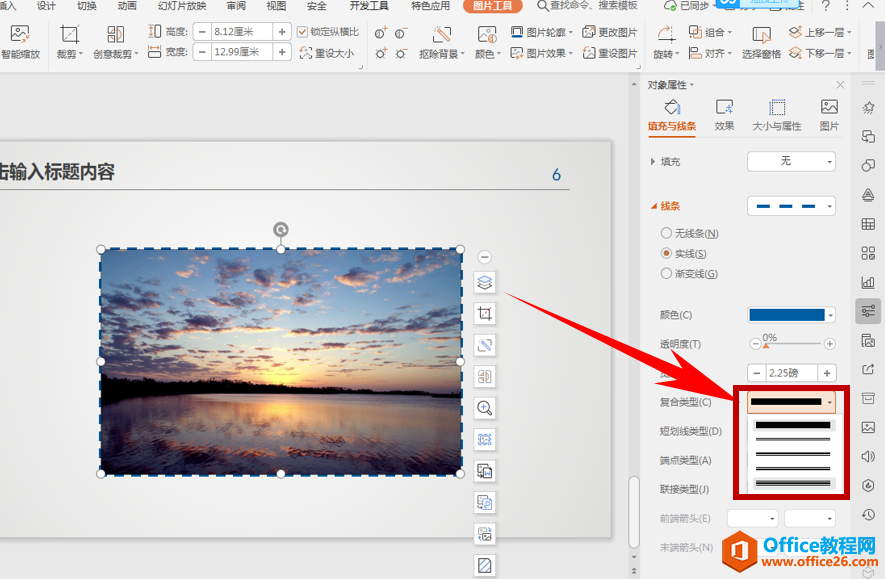This screenshot has height=579, width=885.
Task: Select the 无线条 radio button
Action: 666,233
